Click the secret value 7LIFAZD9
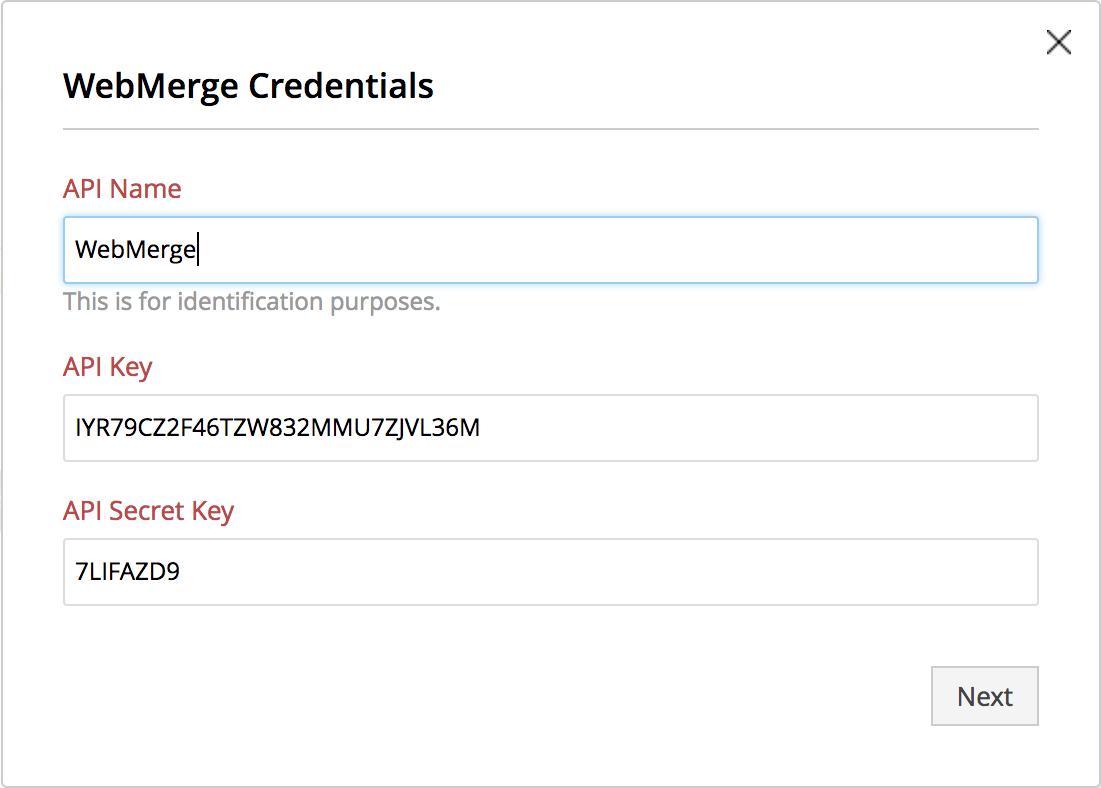 coord(127,572)
